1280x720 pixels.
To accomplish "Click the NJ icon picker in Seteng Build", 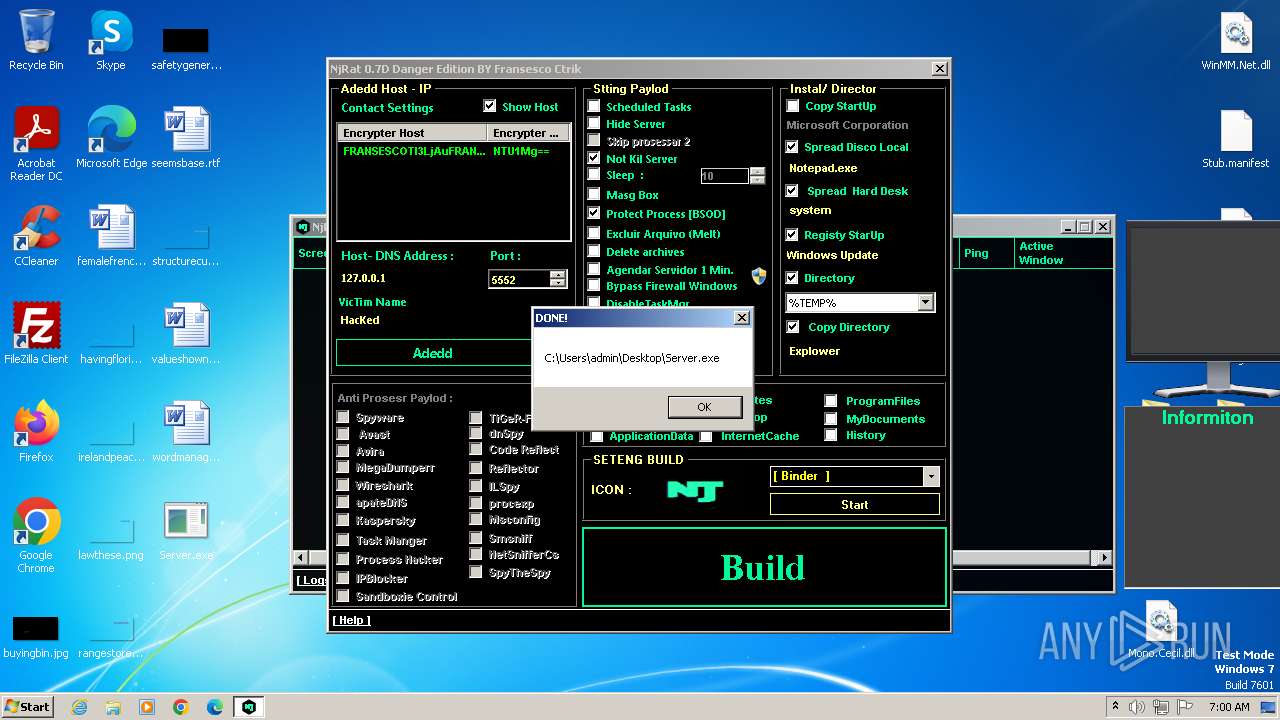I will coord(695,490).
